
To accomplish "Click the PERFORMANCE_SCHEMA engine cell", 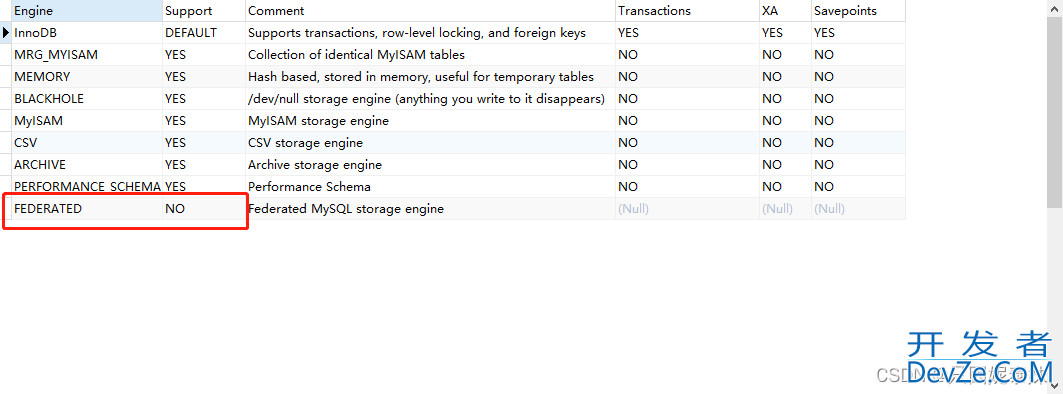I will click(x=87, y=186).
